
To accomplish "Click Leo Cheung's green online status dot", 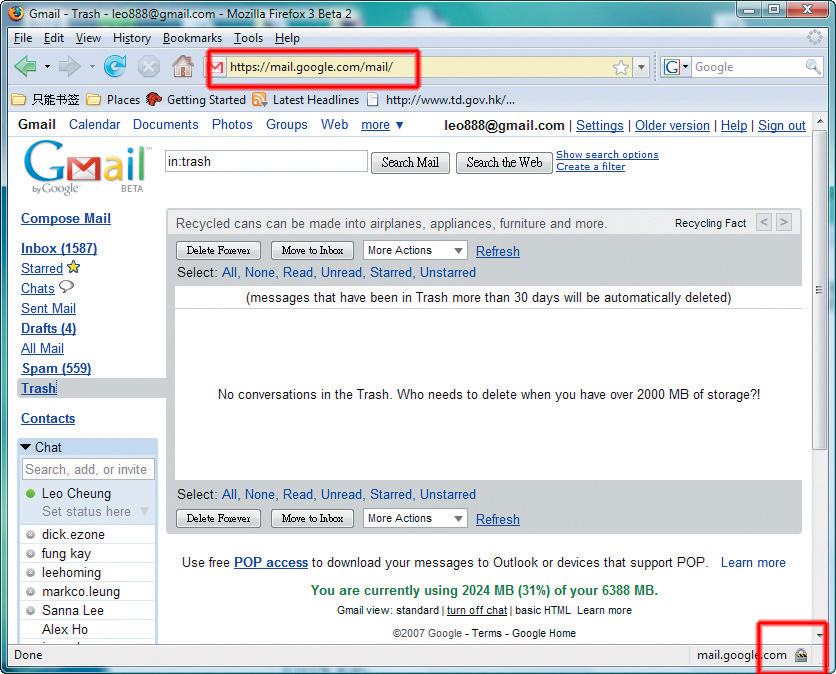I will pyautogui.click(x=30, y=494).
